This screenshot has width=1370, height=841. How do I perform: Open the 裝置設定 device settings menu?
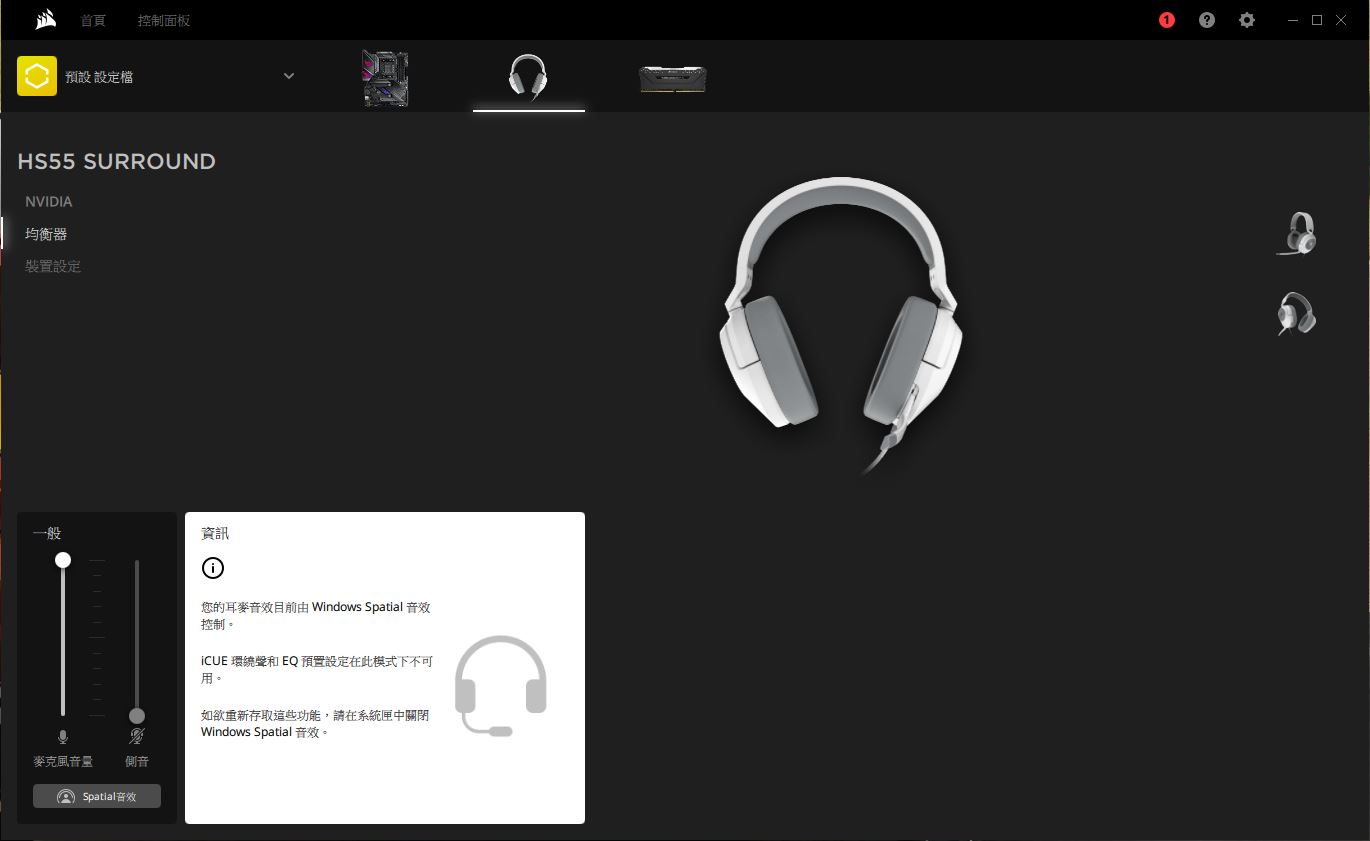(x=53, y=266)
